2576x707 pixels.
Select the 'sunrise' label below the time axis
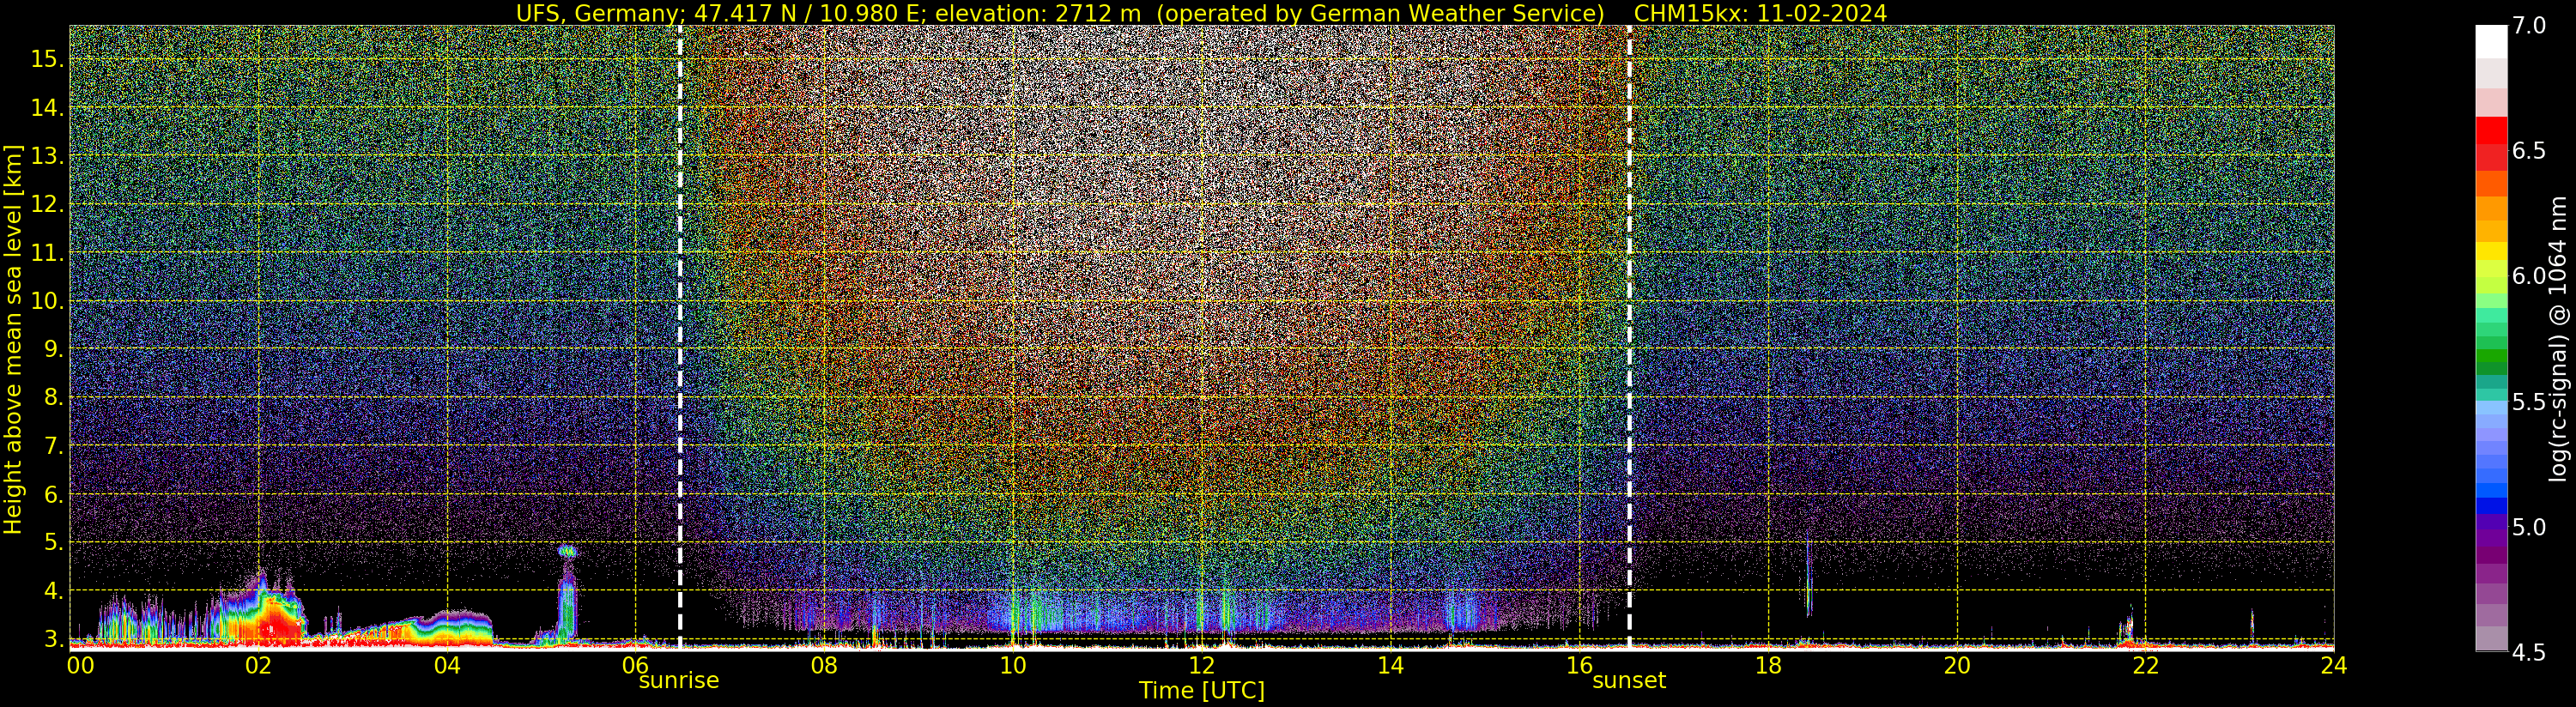(x=679, y=681)
